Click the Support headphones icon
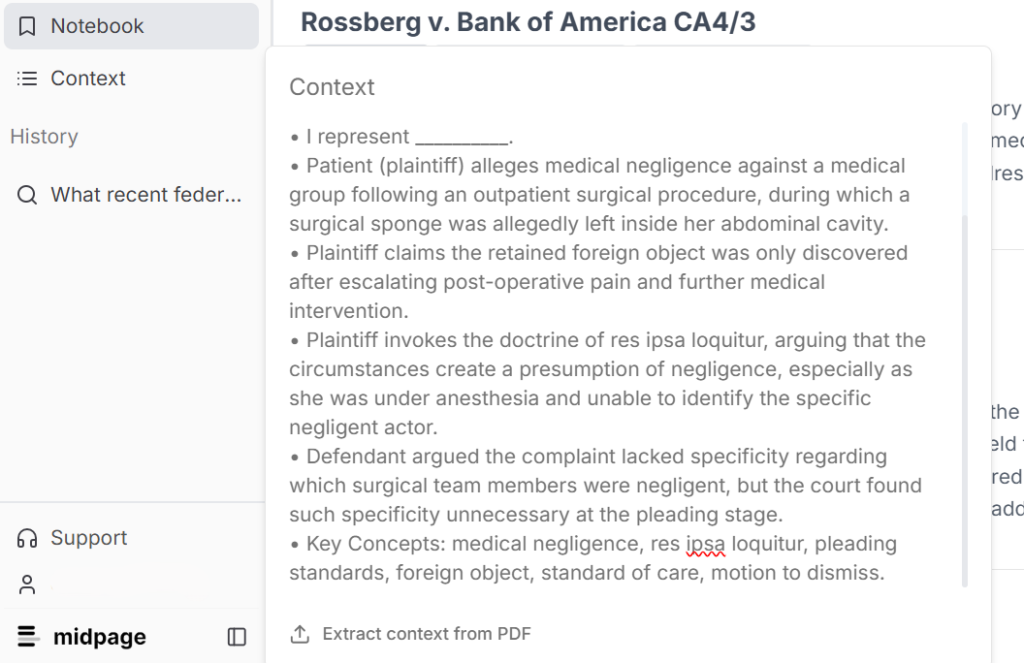The width and height of the screenshot is (1024, 663). 28,538
